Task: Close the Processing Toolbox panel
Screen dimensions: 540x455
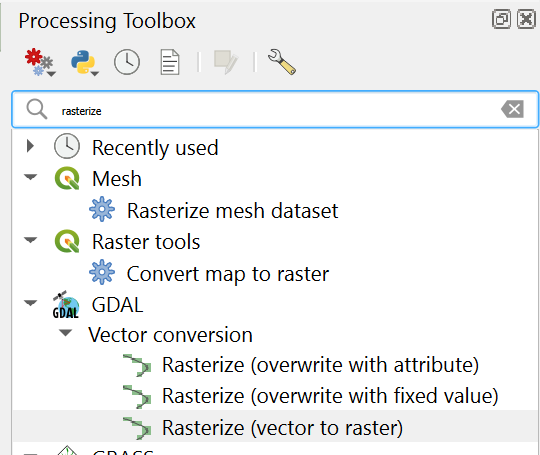Action: (526, 19)
